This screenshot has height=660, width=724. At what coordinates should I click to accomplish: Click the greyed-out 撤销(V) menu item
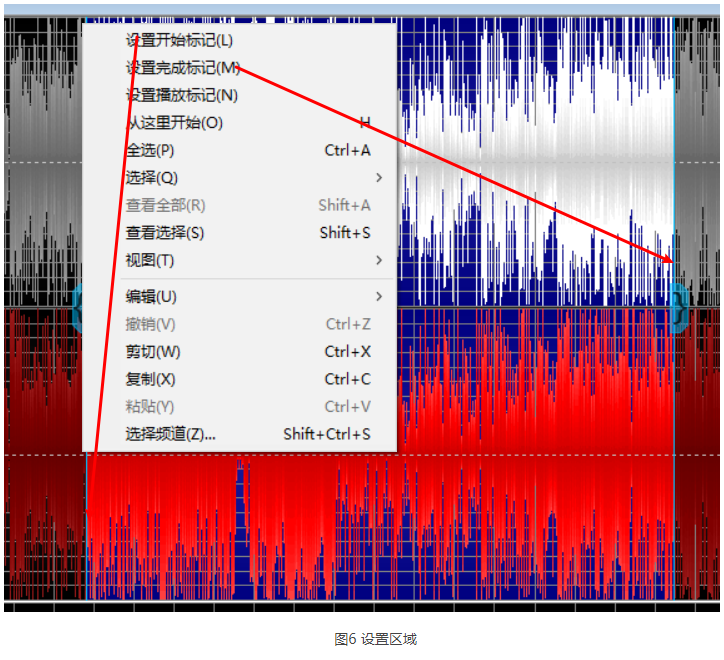pos(150,324)
